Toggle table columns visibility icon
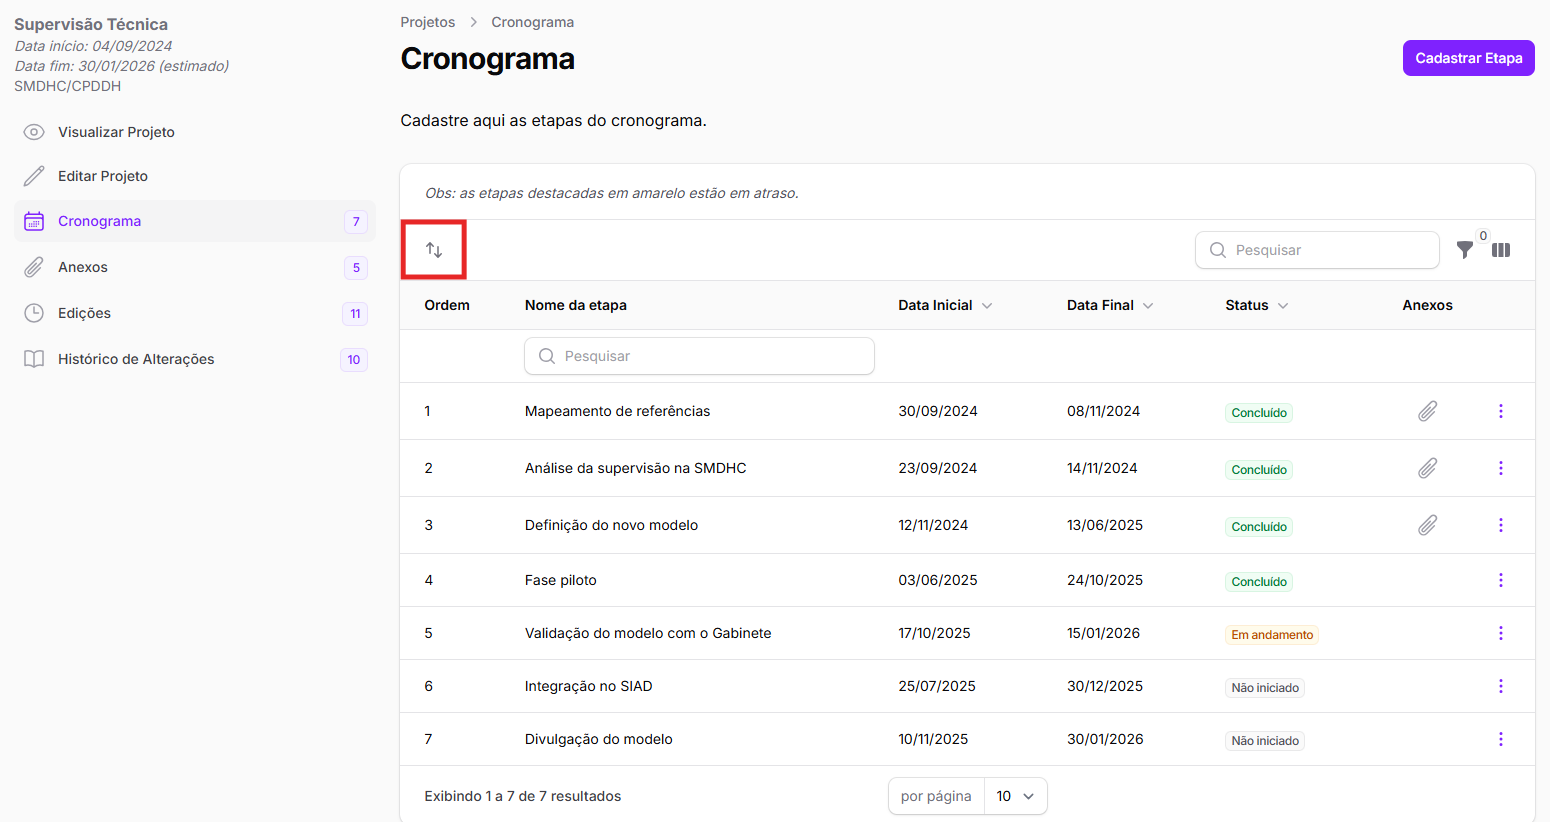Viewport: 1550px width, 822px height. click(x=1501, y=250)
